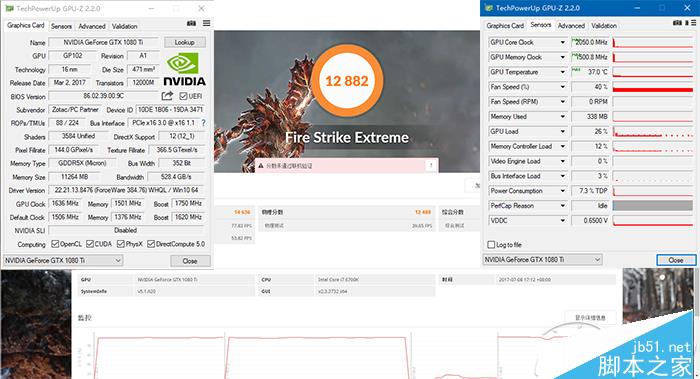The image size is (700, 379).
Task: Select Sensors tab in right GPU-Z window
Action: (541, 25)
